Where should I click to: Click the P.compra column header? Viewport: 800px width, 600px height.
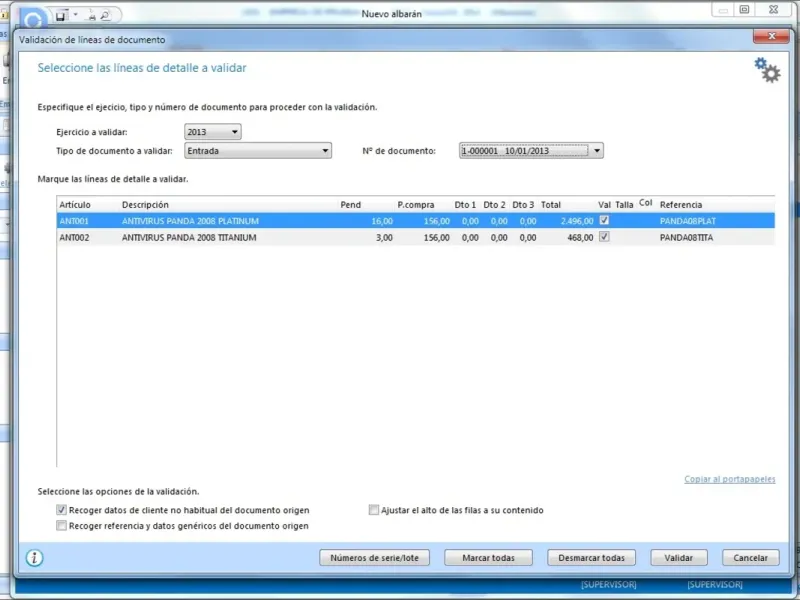coord(416,205)
